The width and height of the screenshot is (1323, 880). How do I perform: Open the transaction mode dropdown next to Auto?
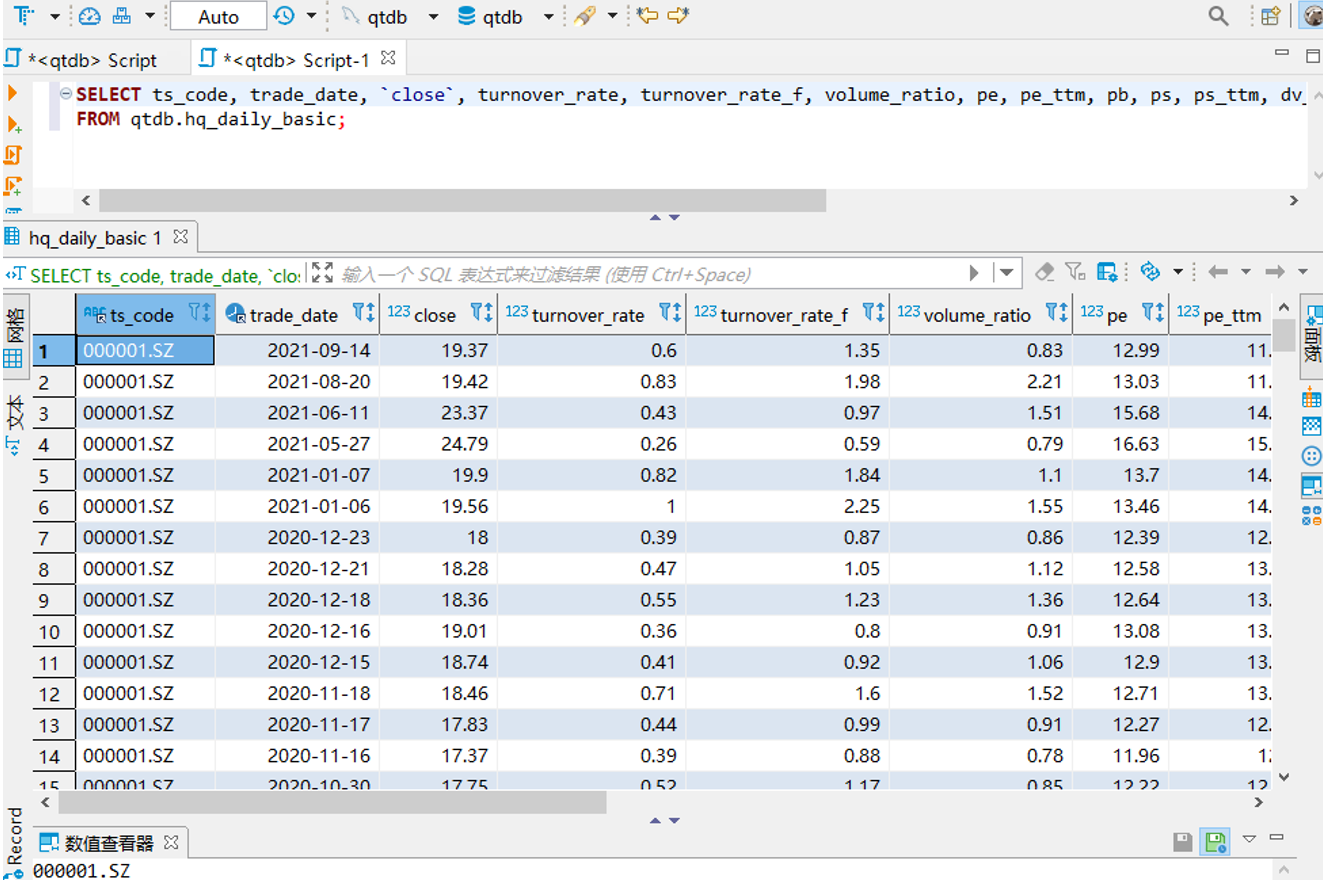311,17
